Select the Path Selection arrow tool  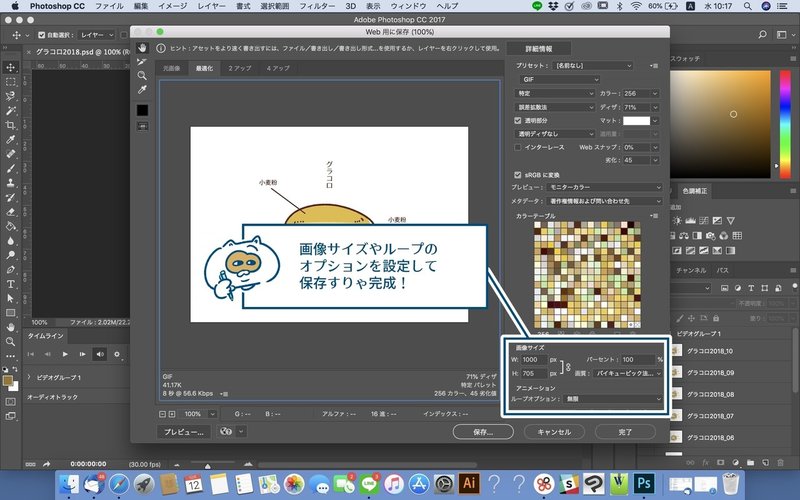pos(10,298)
